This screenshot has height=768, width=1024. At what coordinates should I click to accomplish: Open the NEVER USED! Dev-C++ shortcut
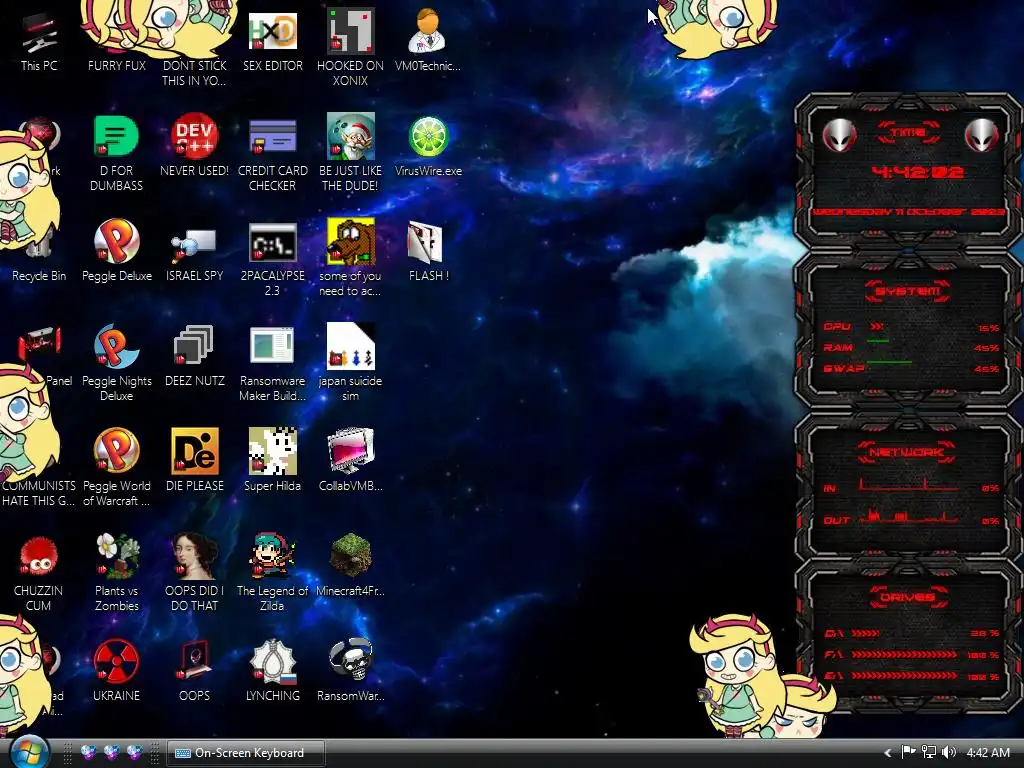point(194,145)
